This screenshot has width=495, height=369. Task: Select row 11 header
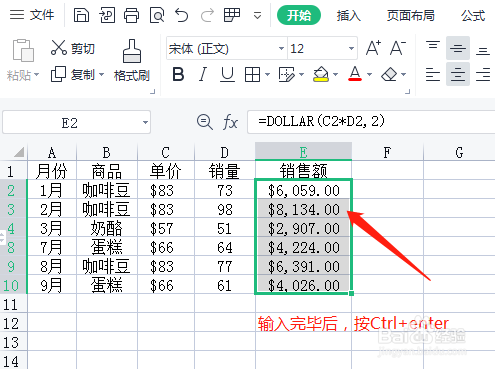13,304
